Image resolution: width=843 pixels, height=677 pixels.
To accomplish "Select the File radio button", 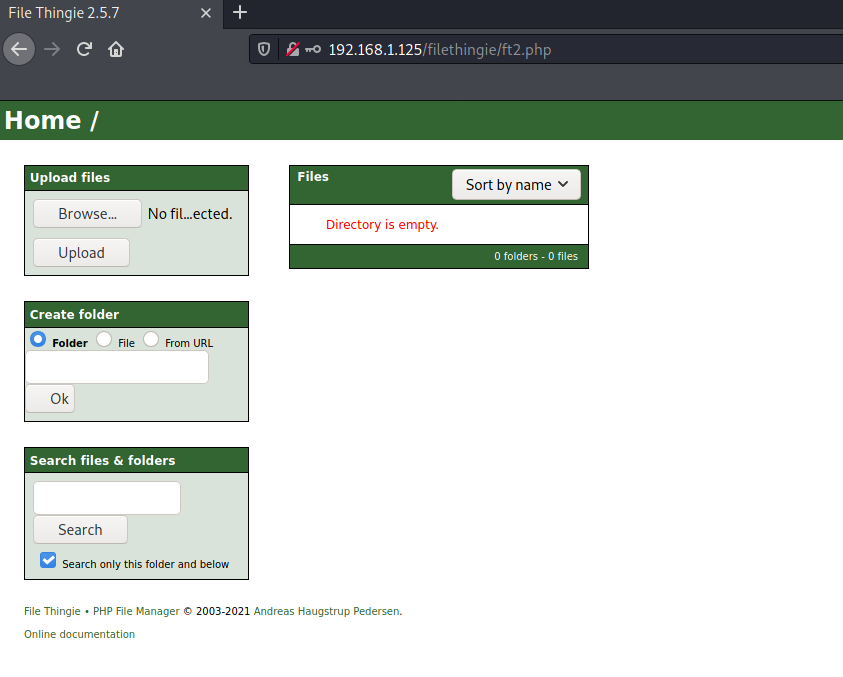I will tap(104, 340).
